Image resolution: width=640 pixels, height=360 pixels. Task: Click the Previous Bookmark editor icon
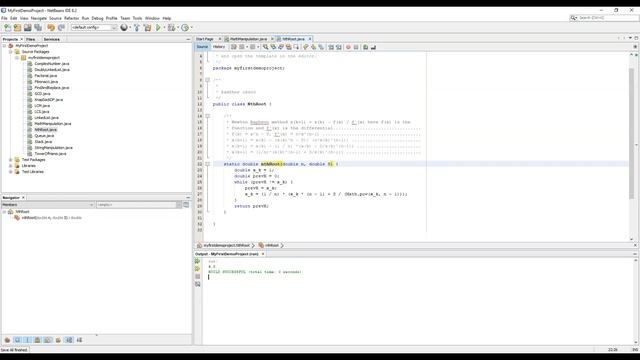[x=305, y=47]
